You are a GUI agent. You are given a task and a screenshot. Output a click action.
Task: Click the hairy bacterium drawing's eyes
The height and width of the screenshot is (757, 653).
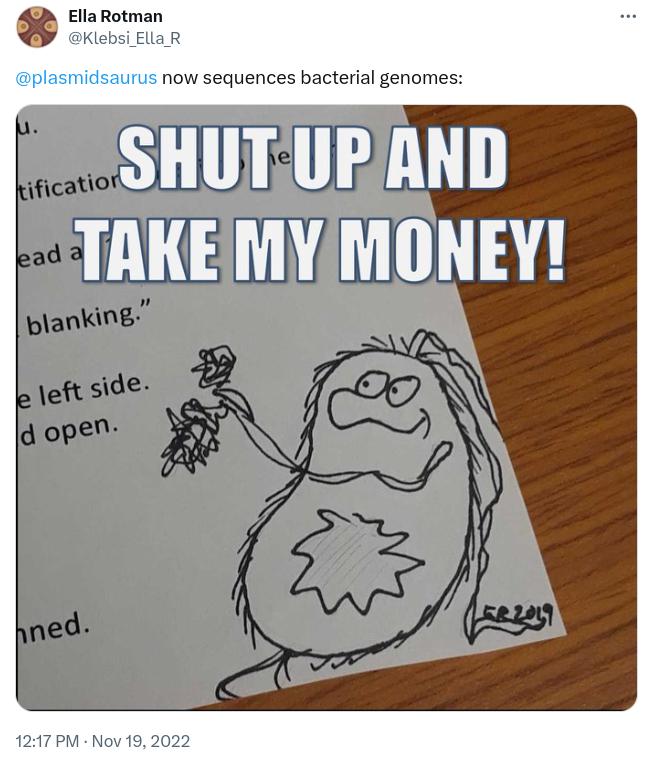pos(388,388)
